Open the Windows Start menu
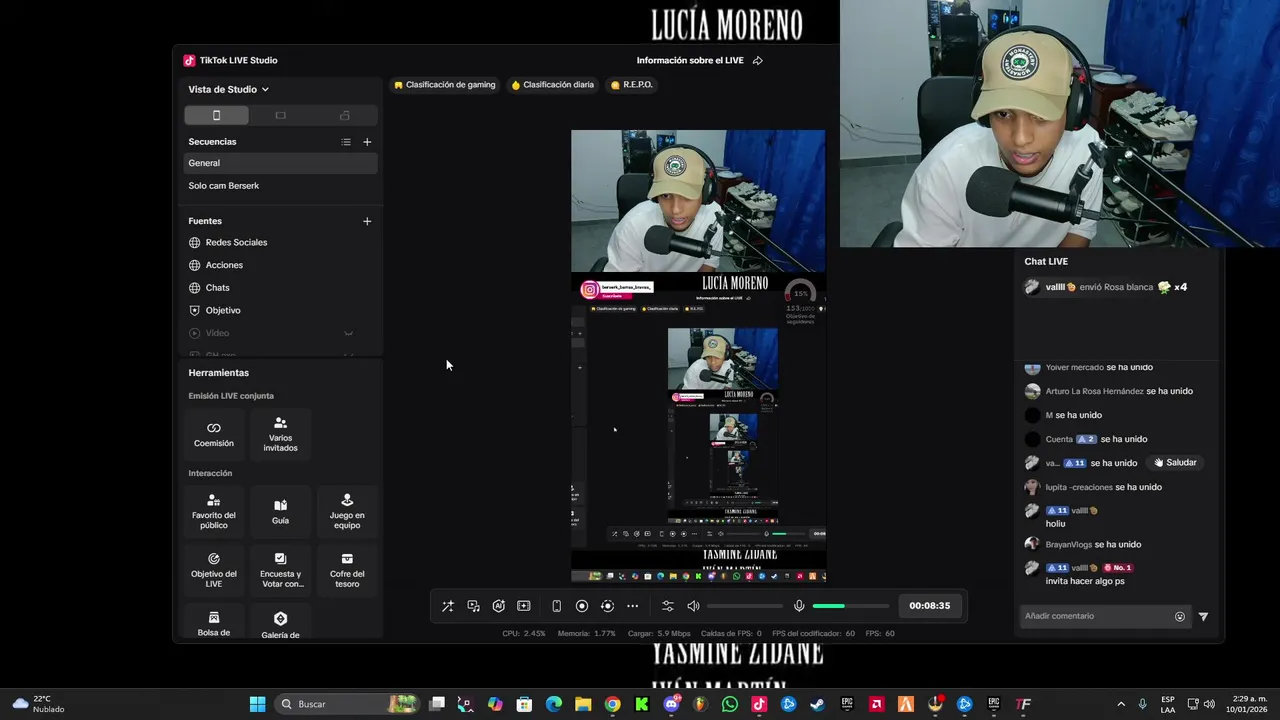1280x720 pixels. click(x=257, y=704)
